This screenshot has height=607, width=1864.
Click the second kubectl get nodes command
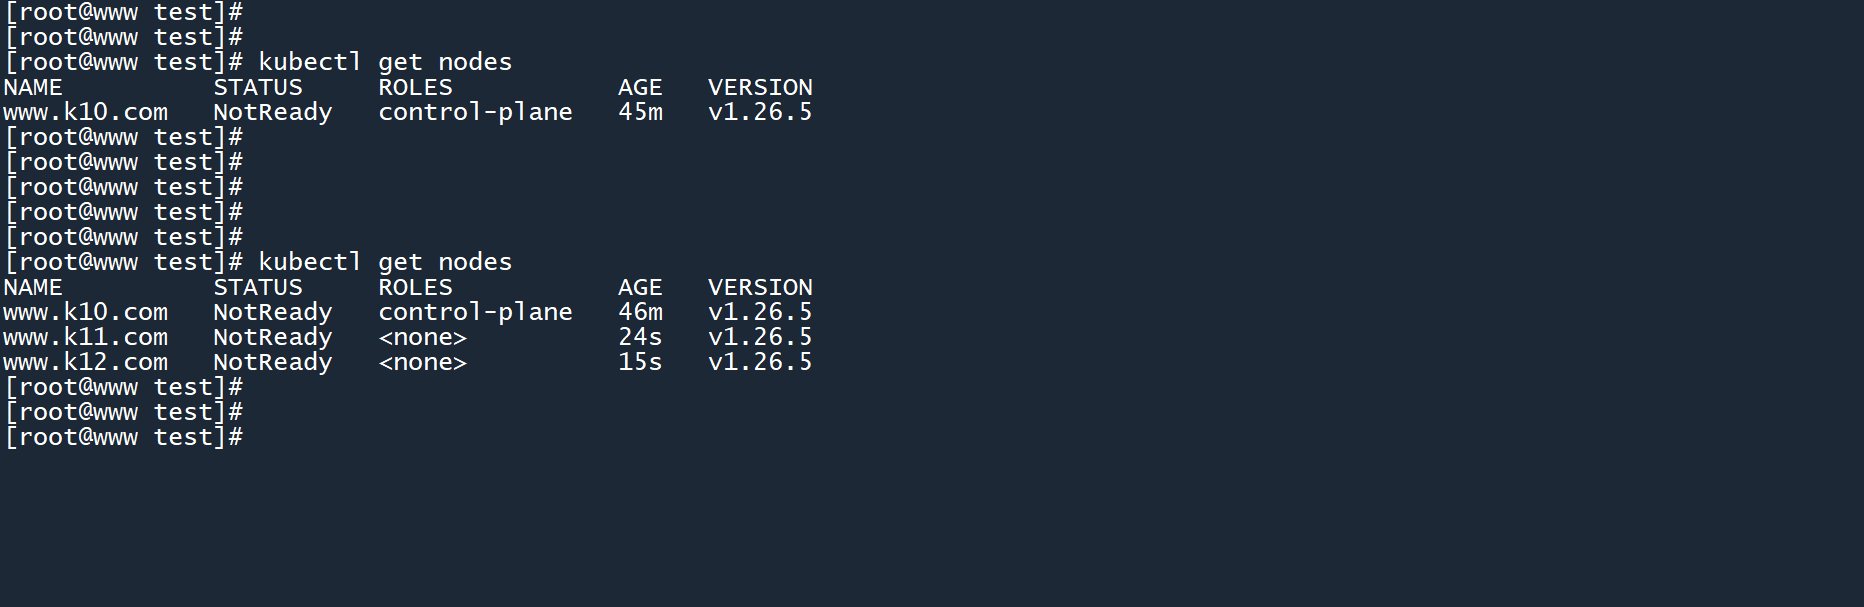coord(385,263)
